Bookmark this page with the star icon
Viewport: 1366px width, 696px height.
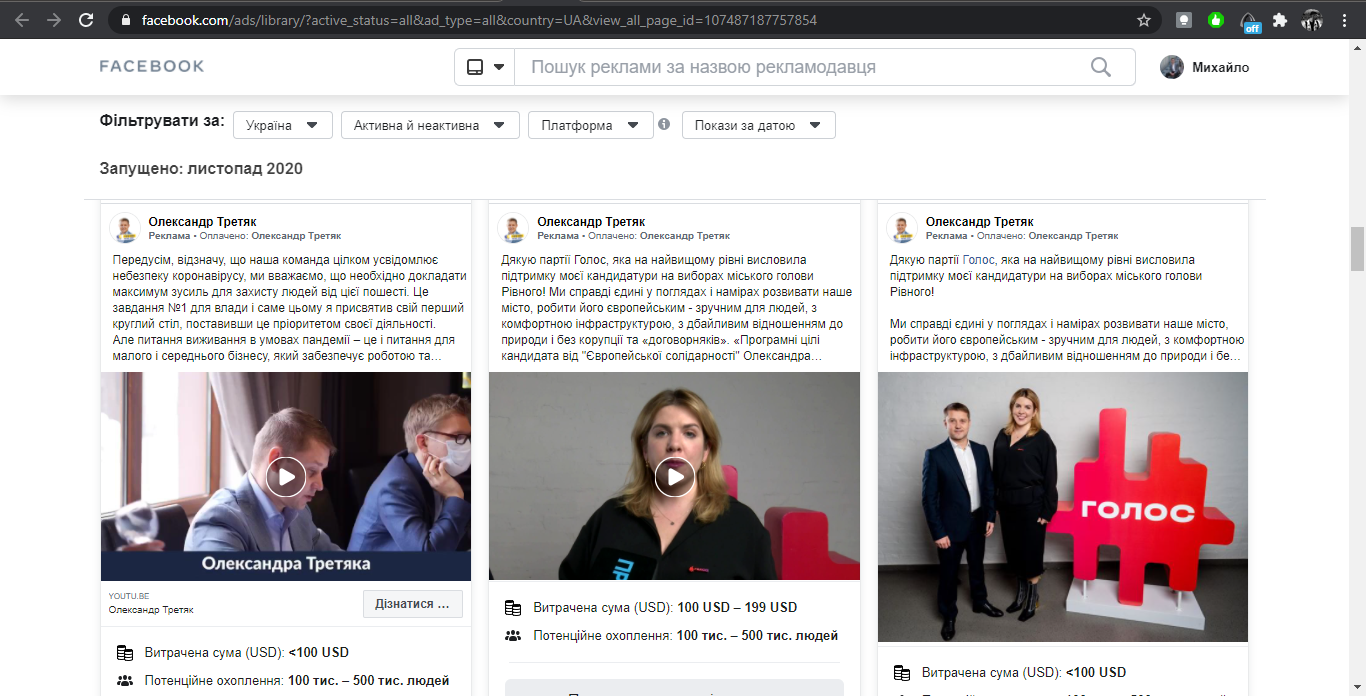click(x=1144, y=20)
